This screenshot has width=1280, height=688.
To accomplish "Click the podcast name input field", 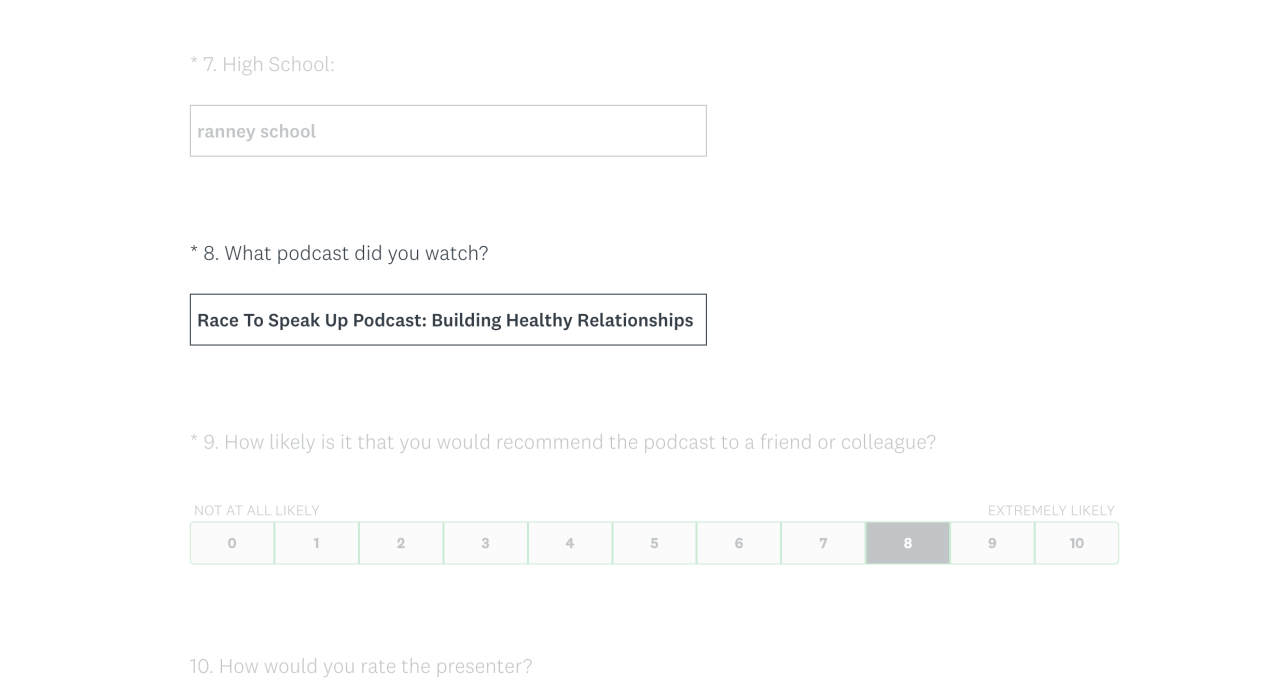I will click(x=448, y=320).
